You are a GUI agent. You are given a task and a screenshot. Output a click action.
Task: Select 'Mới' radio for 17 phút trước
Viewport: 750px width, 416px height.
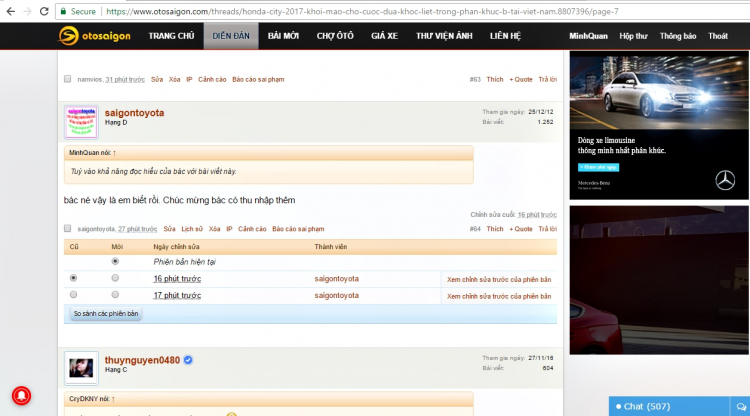(x=115, y=295)
